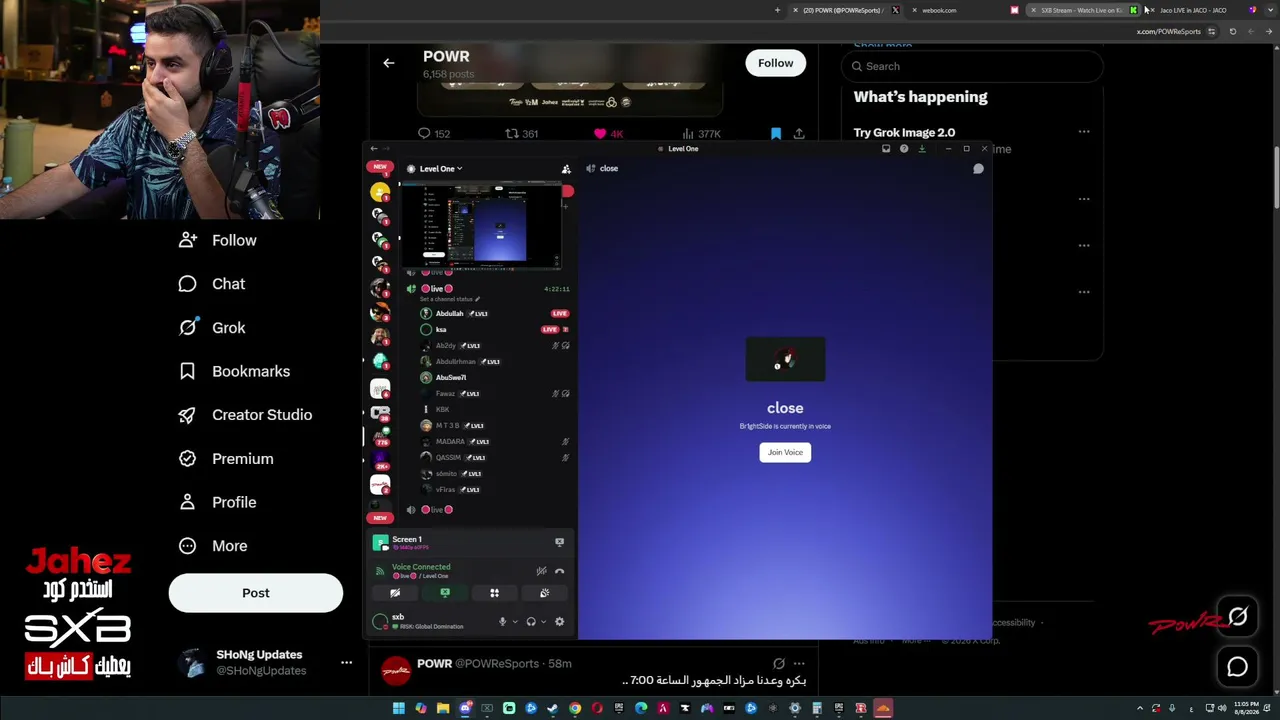Click the white Post button

(x=256, y=592)
